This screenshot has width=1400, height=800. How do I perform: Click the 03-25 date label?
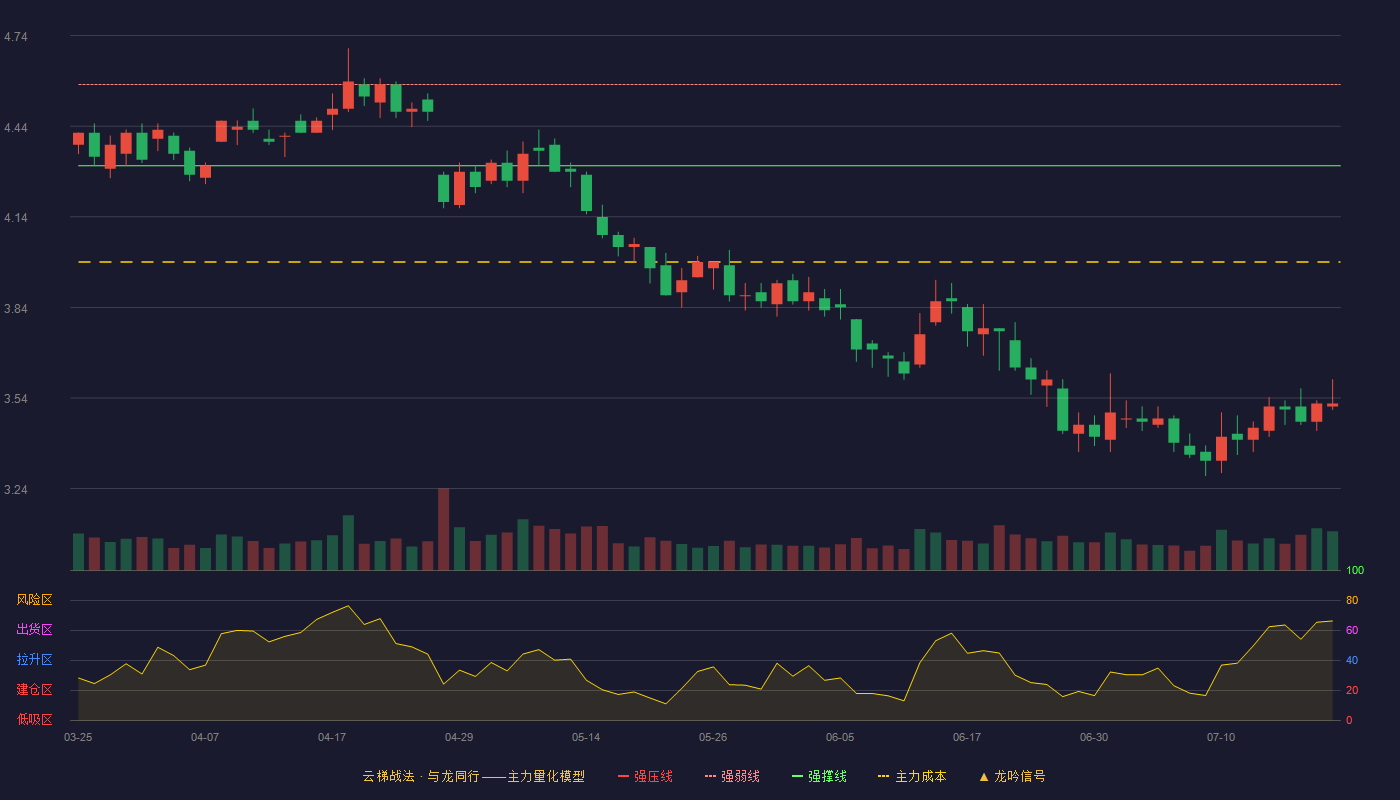tap(78, 737)
